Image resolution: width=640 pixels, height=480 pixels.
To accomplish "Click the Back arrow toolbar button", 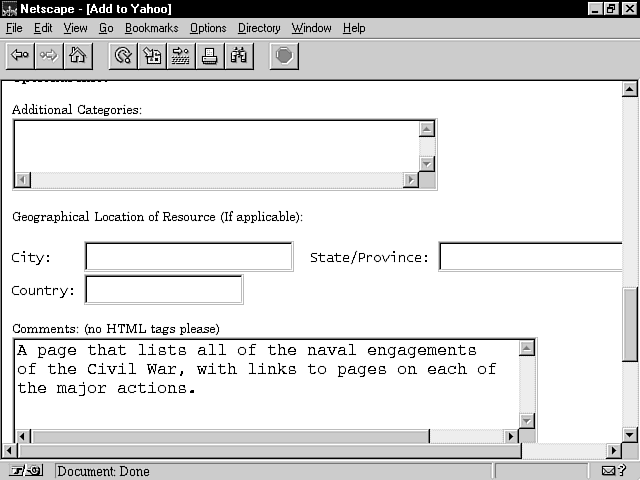I will pos(19,56).
